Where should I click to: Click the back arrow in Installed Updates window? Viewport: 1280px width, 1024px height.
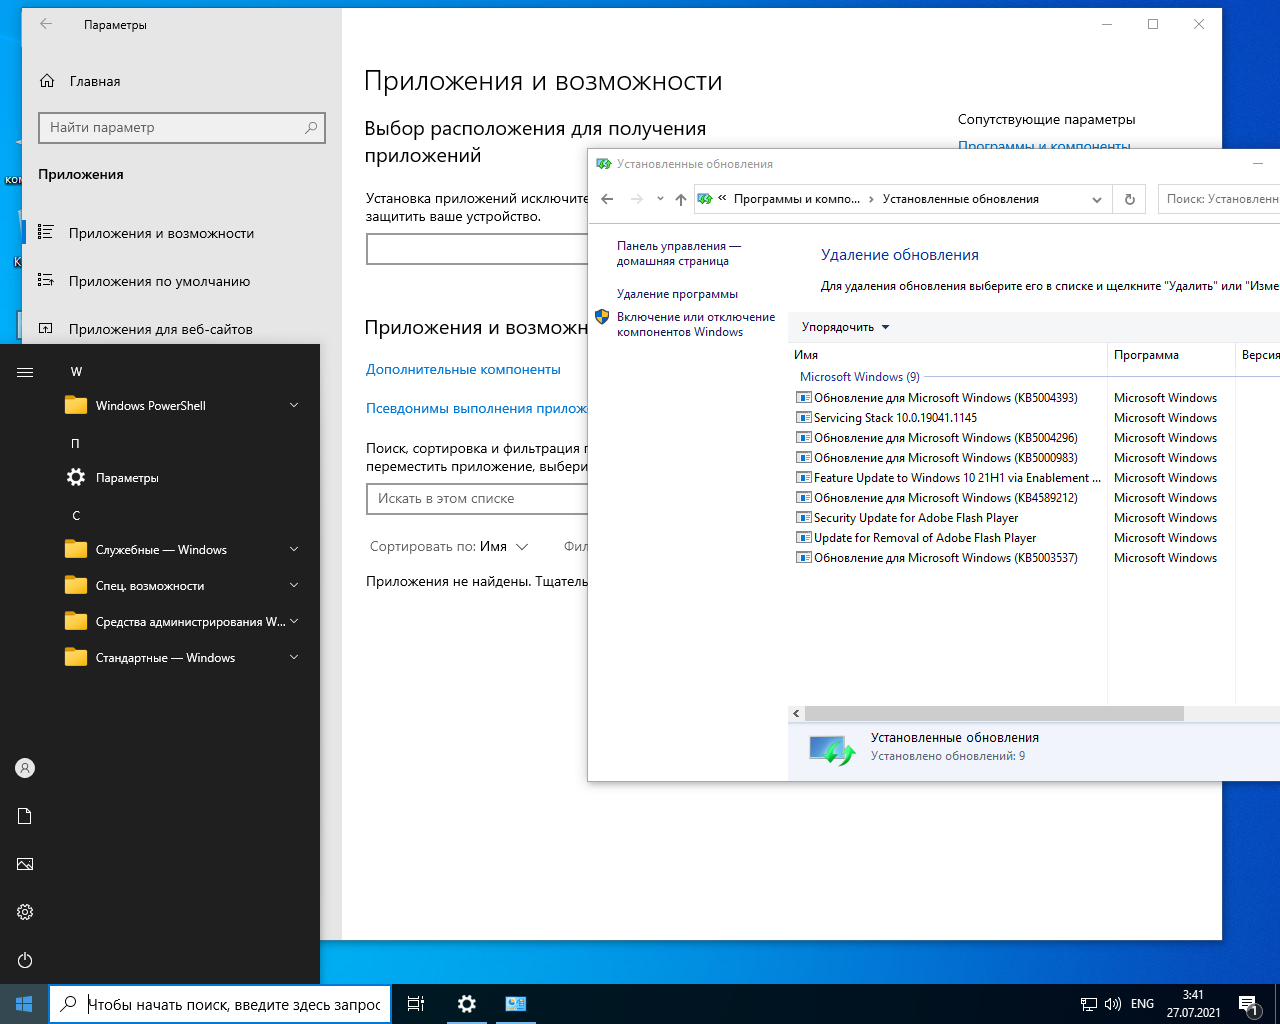pyautogui.click(x=607, y=199)
